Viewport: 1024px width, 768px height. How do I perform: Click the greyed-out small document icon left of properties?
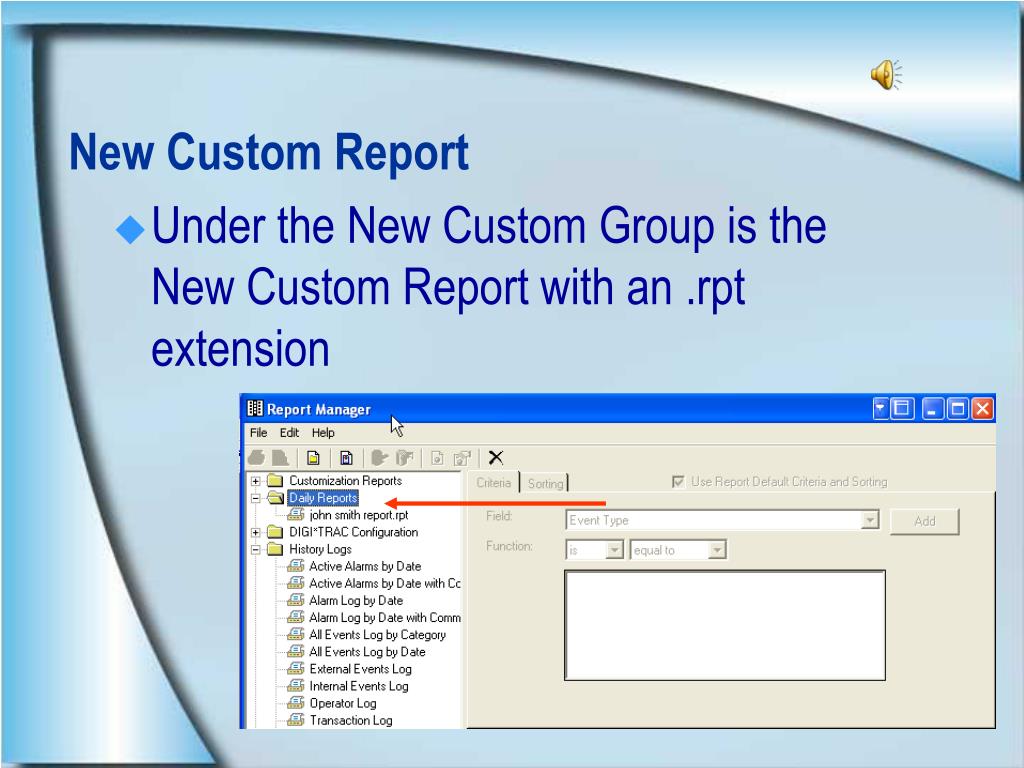pos(437,458)
